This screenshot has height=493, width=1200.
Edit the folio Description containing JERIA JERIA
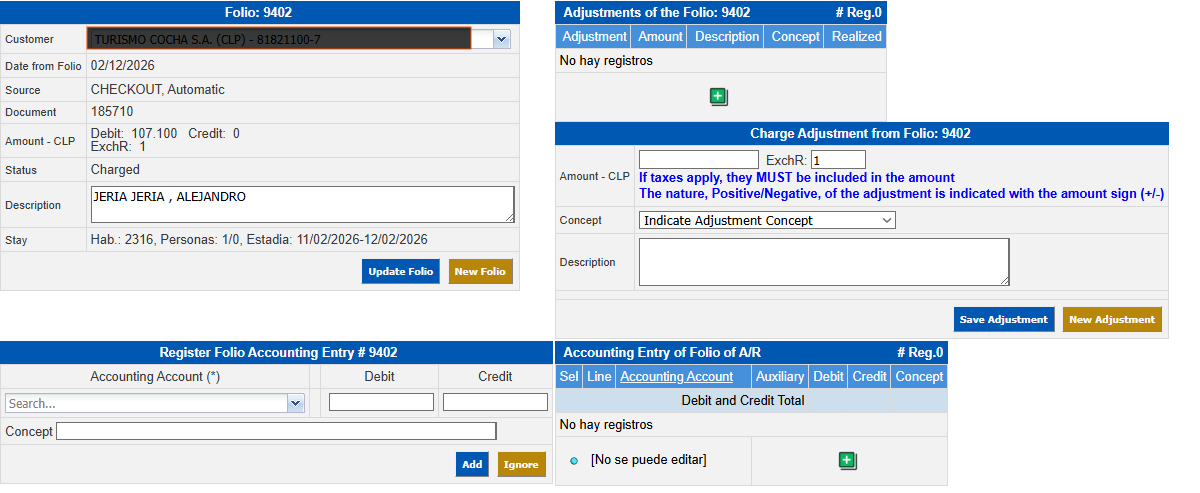pyautogui.click(x=302, y=204)
